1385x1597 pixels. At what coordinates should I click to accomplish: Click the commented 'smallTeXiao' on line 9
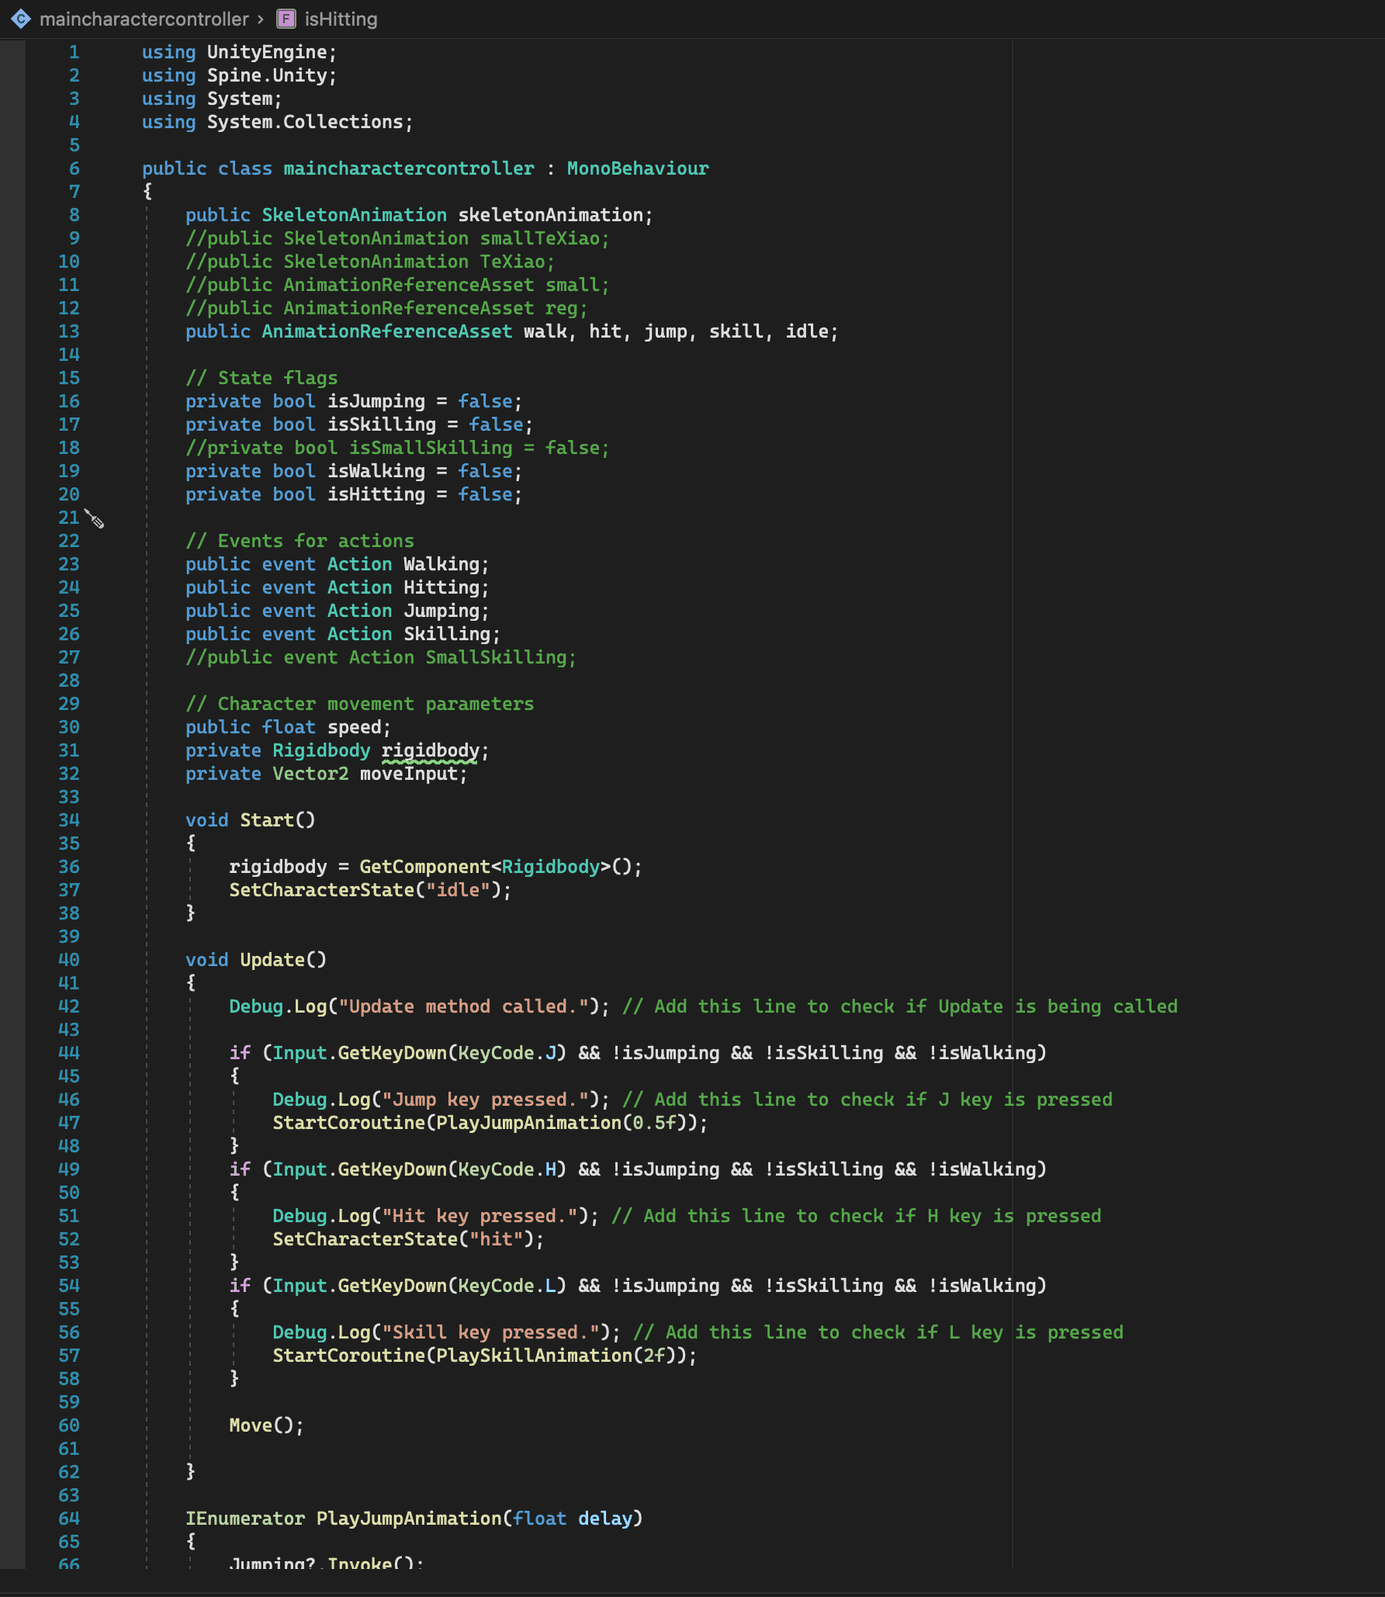tap(540, 239)
